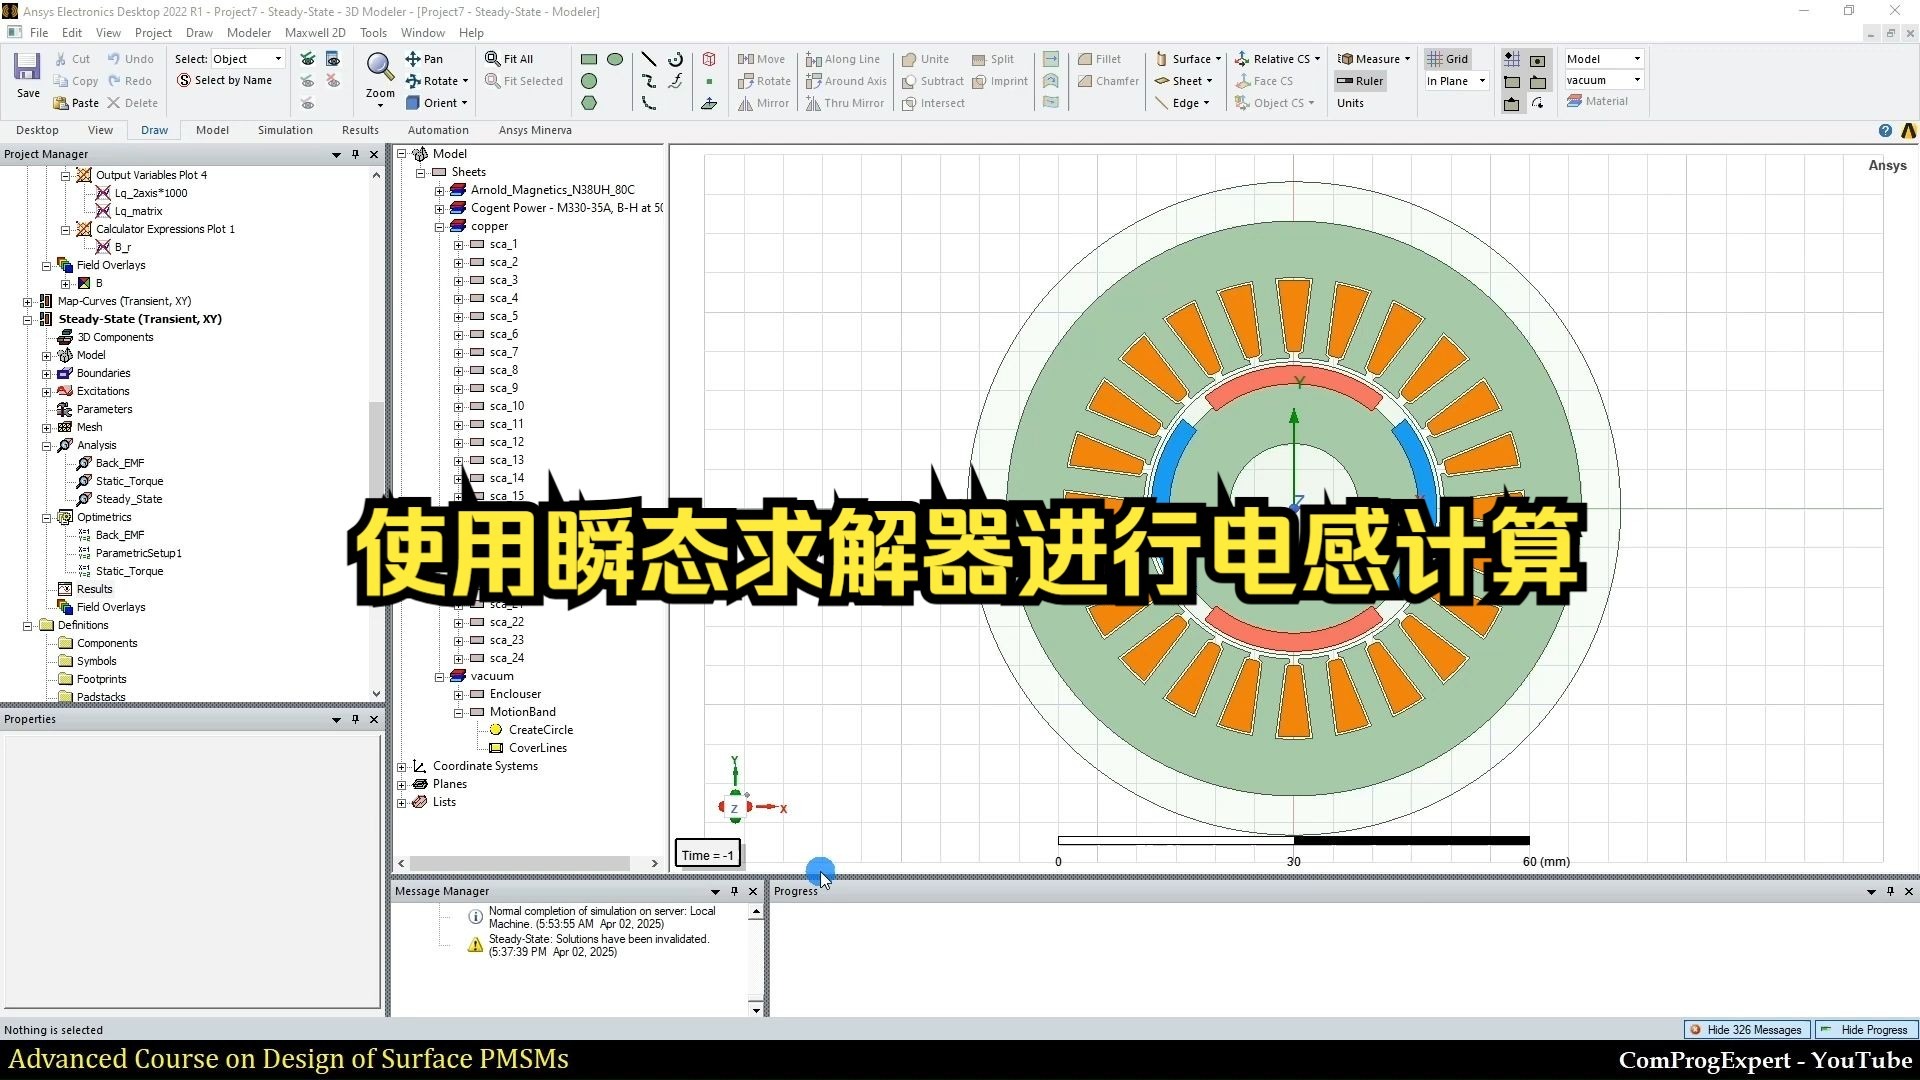Choose the Draw Regular Polygon tool
The width and height of the screenshot is (1920, 1080).
(589, 103)
